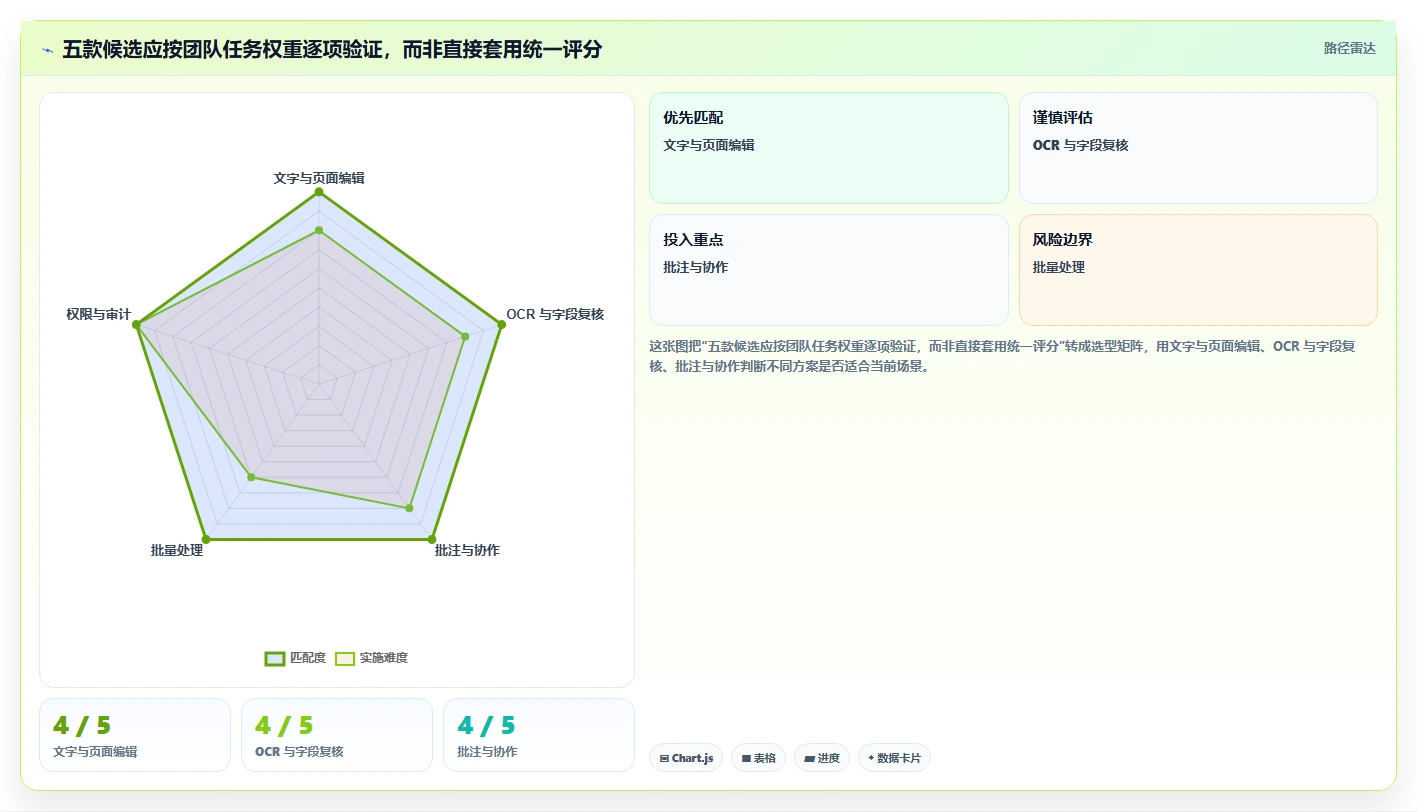This screenshot has height=812, width=1417.
Task: Click the 进度 tag chip
Action: 821,758
